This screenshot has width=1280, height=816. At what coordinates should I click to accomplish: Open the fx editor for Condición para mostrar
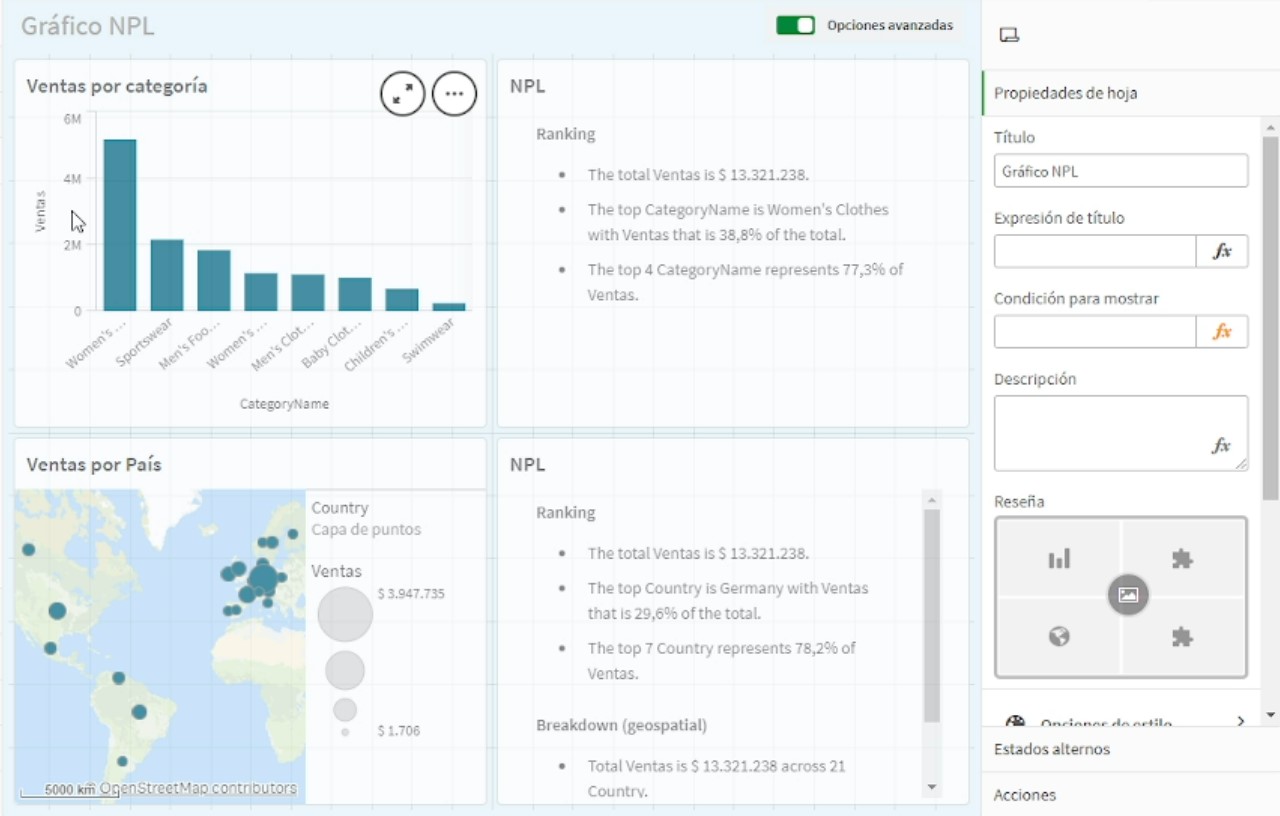point(1222,331)
